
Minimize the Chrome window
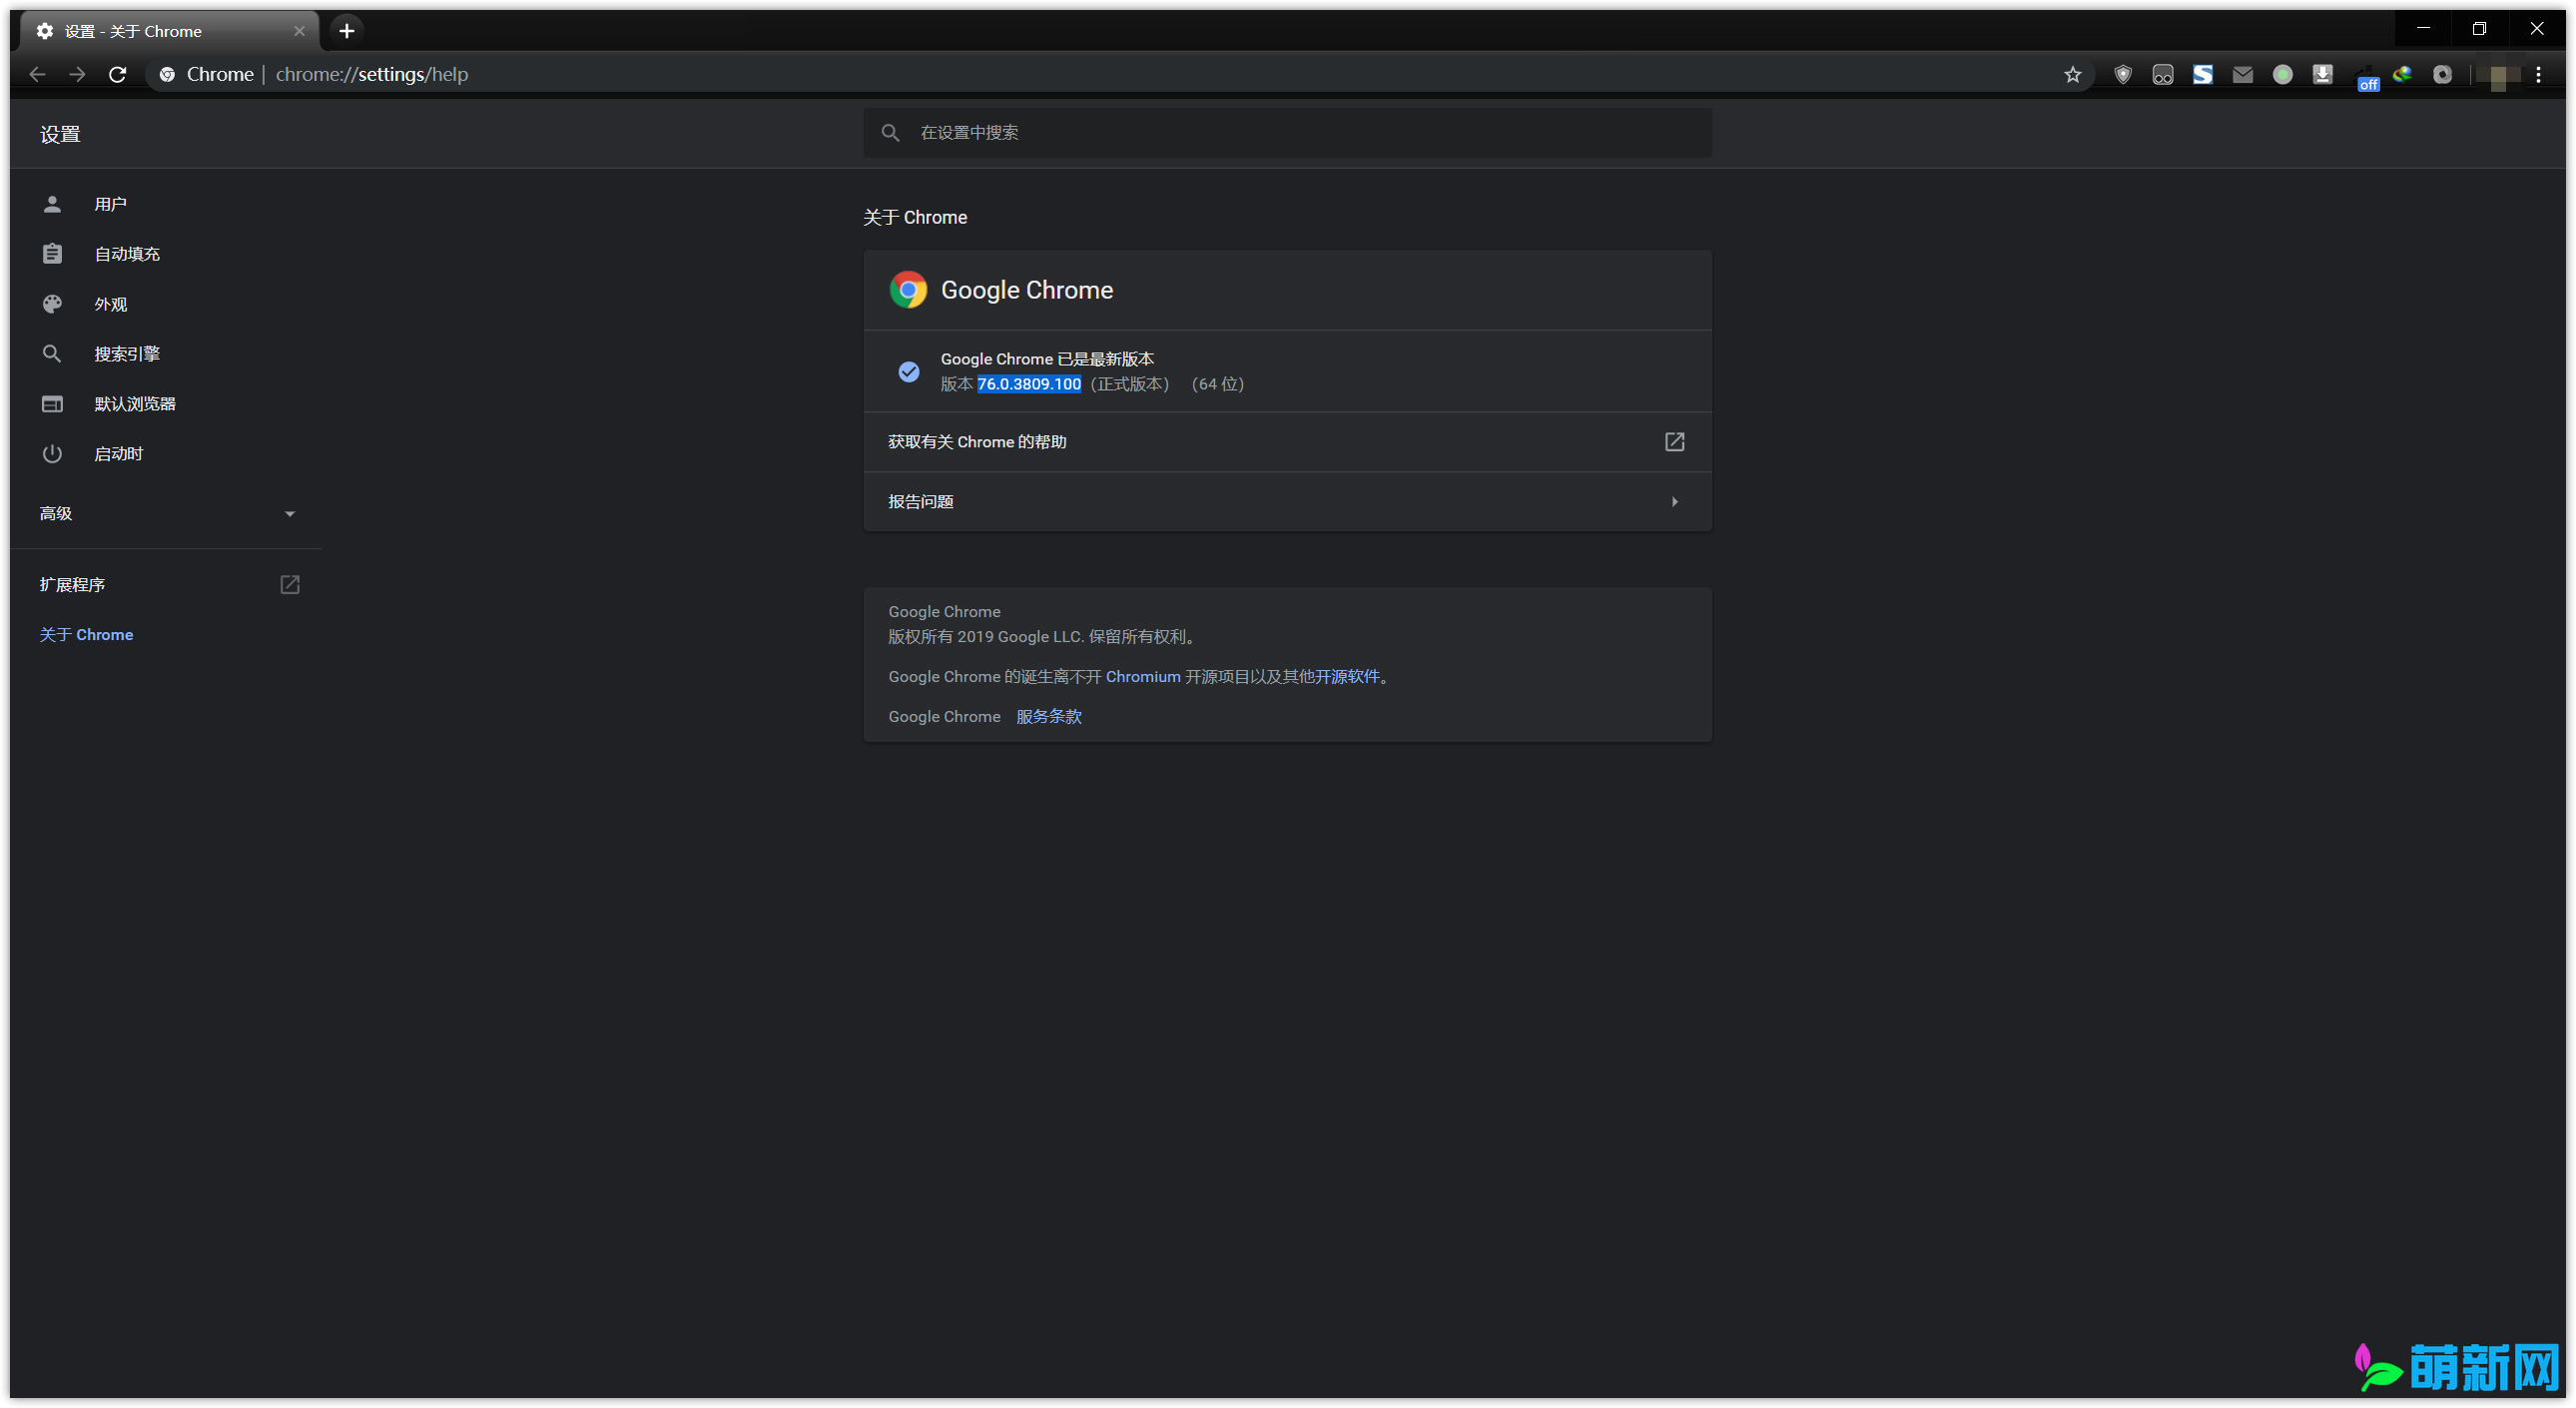pyautogui.click(x=2423, y=29)
